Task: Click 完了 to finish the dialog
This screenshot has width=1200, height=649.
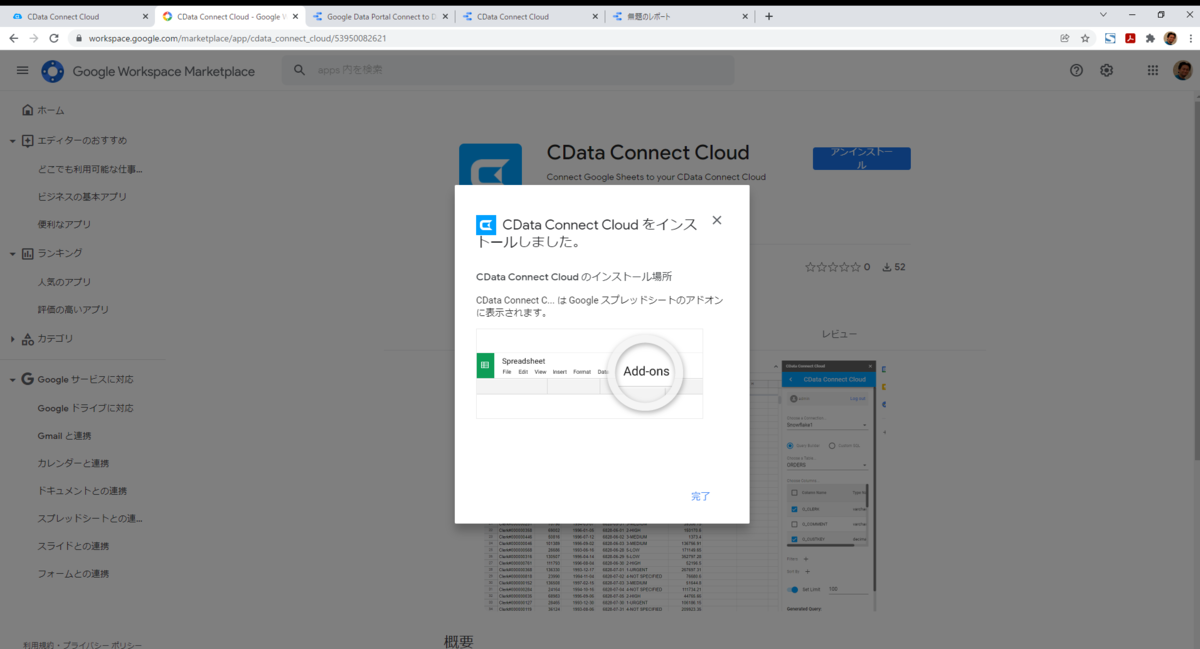Action: [x=700, y=496]
